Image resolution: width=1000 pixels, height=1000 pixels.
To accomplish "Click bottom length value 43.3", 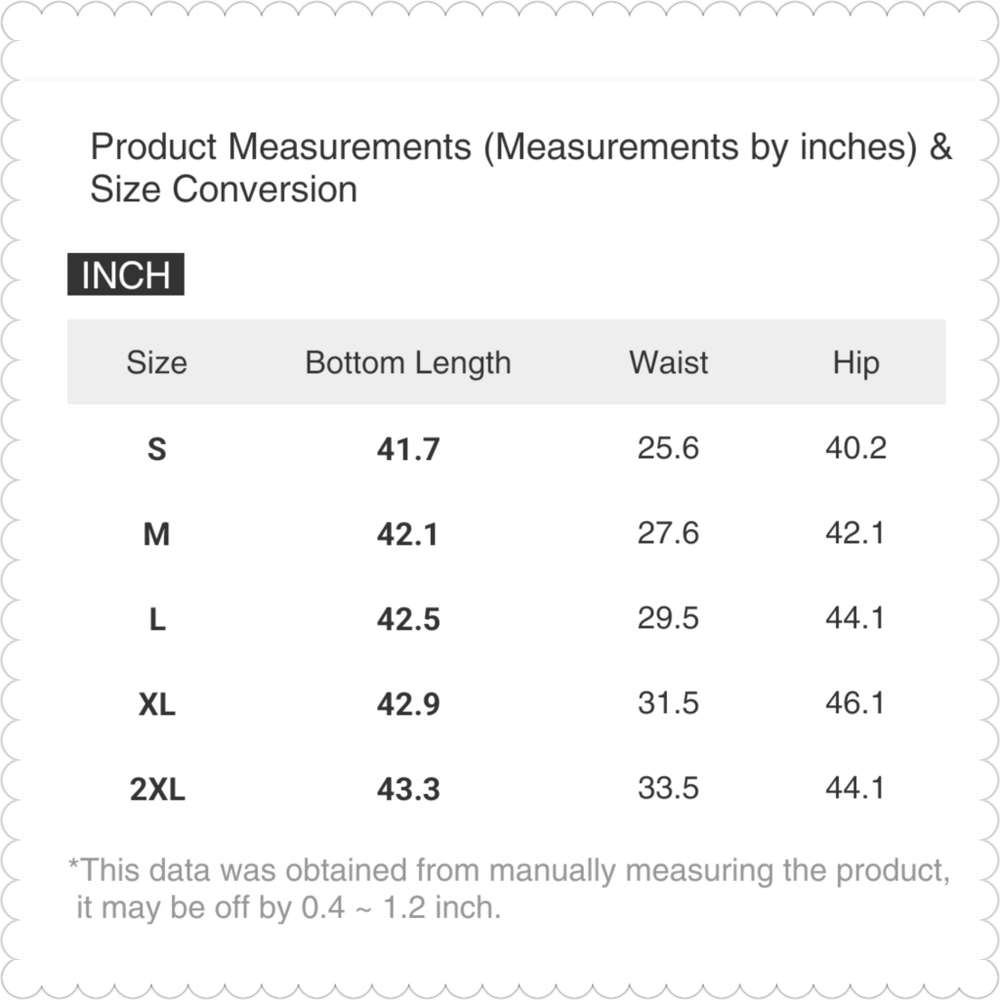I will pos(408,789).
